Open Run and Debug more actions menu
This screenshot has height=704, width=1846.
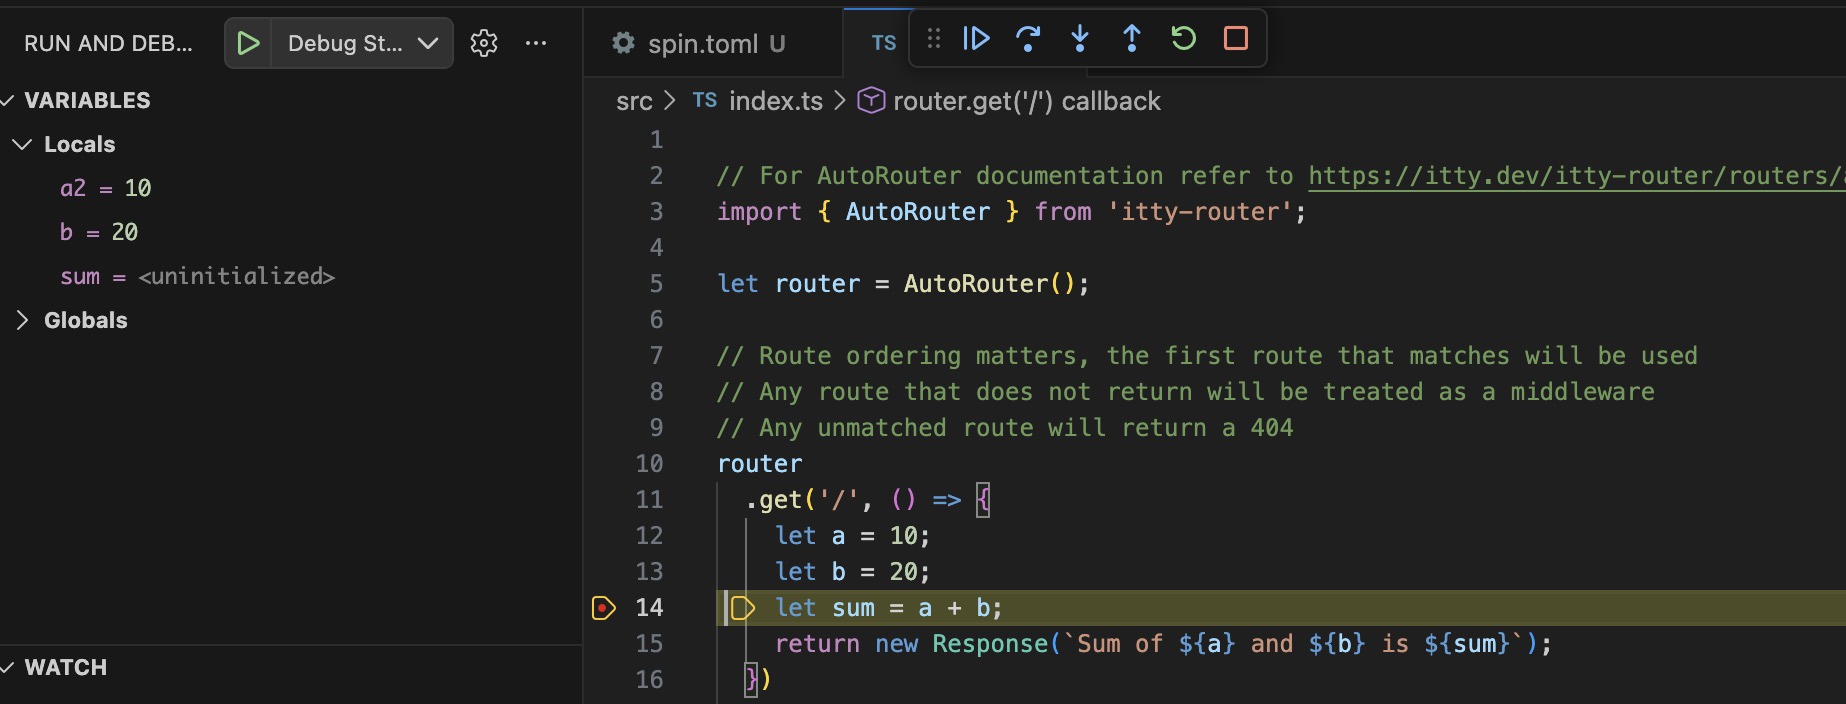coord(536,43)
